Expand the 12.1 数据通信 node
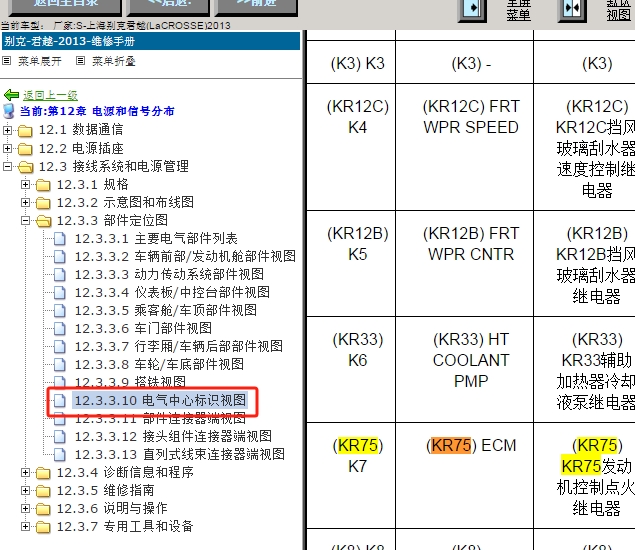Viewport: 635px width, 550px height. pyautogui.click(x=7, y=130)
